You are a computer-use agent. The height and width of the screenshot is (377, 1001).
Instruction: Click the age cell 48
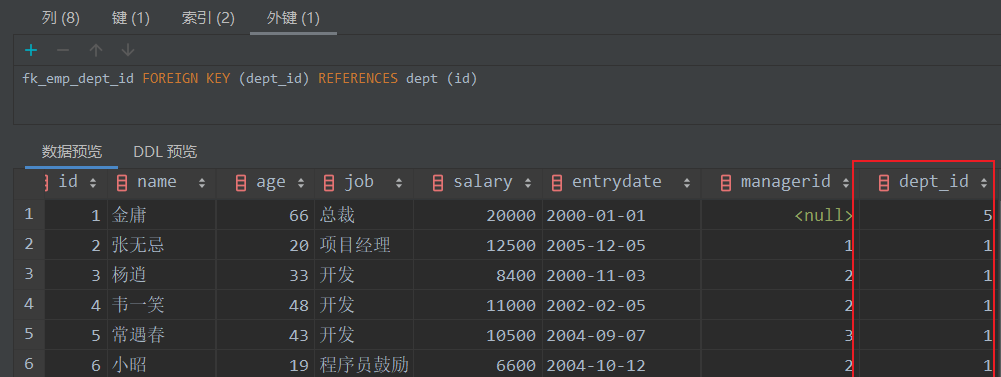pyautogui.click(x=265, y=306)
